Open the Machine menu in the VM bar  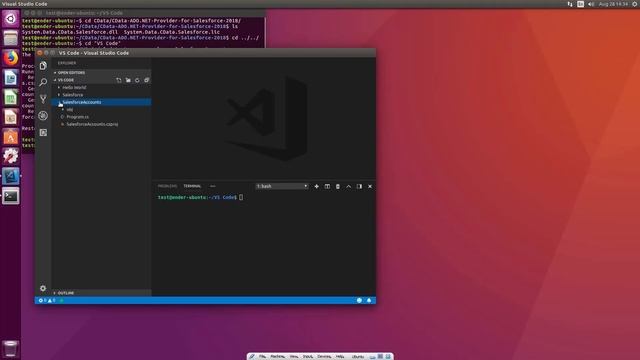(278, 356)
